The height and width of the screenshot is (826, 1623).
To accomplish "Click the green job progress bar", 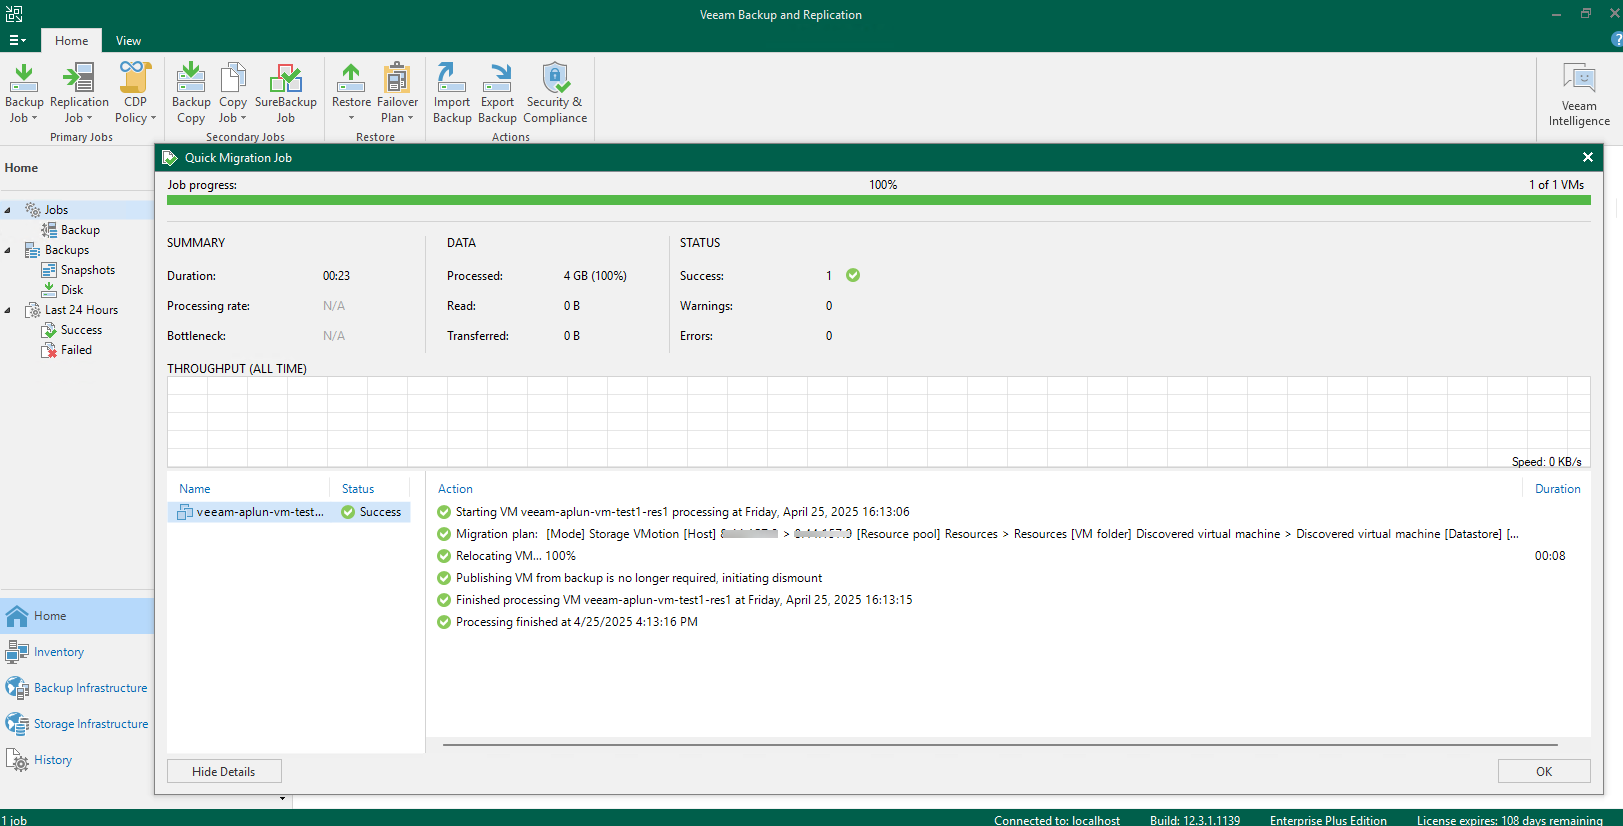I will tap(878, 200).
